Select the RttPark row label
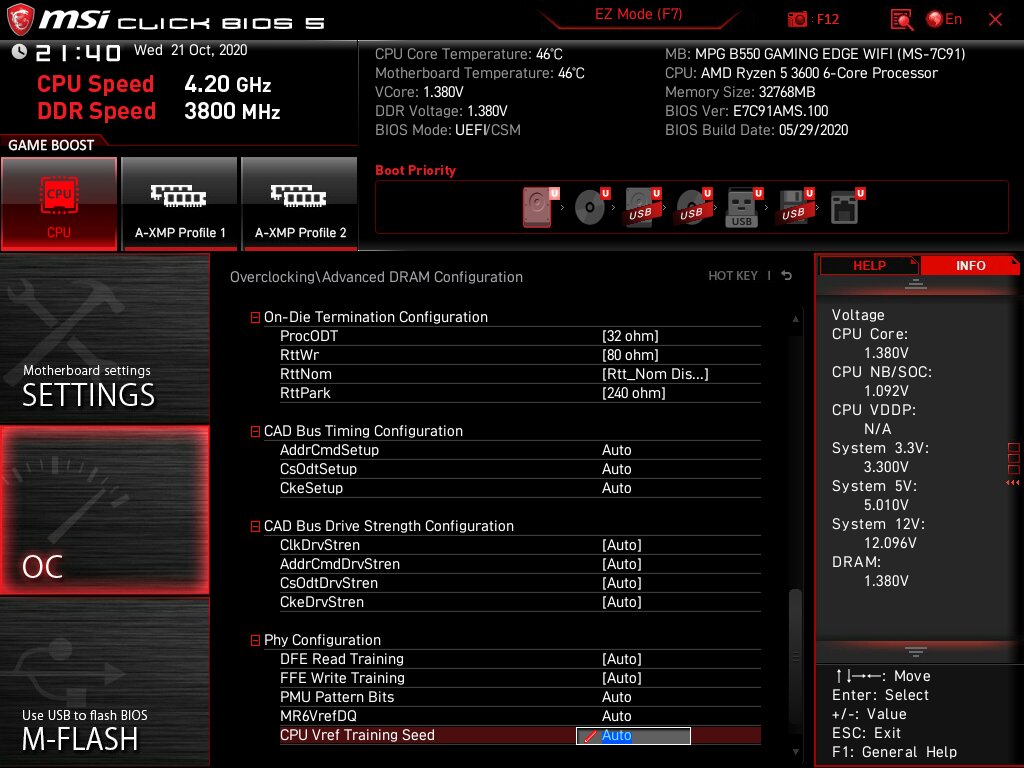Screen dimensions: 1024x768 [305, 393]
